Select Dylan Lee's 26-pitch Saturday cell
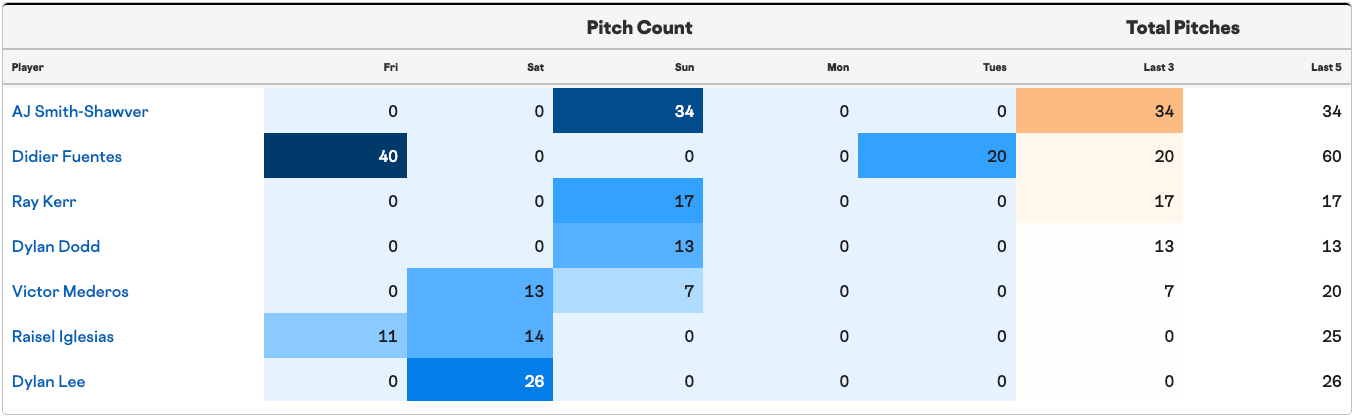 (480, 382)
